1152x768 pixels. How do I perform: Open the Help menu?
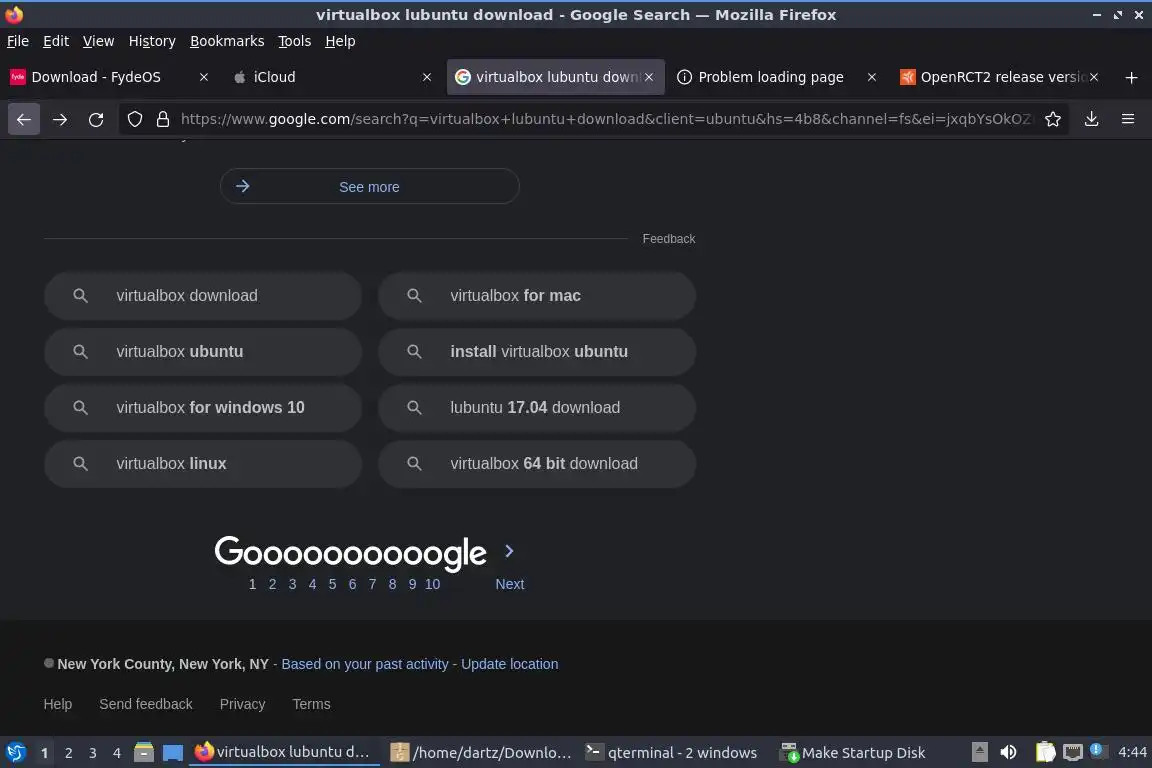pos(340,41)
